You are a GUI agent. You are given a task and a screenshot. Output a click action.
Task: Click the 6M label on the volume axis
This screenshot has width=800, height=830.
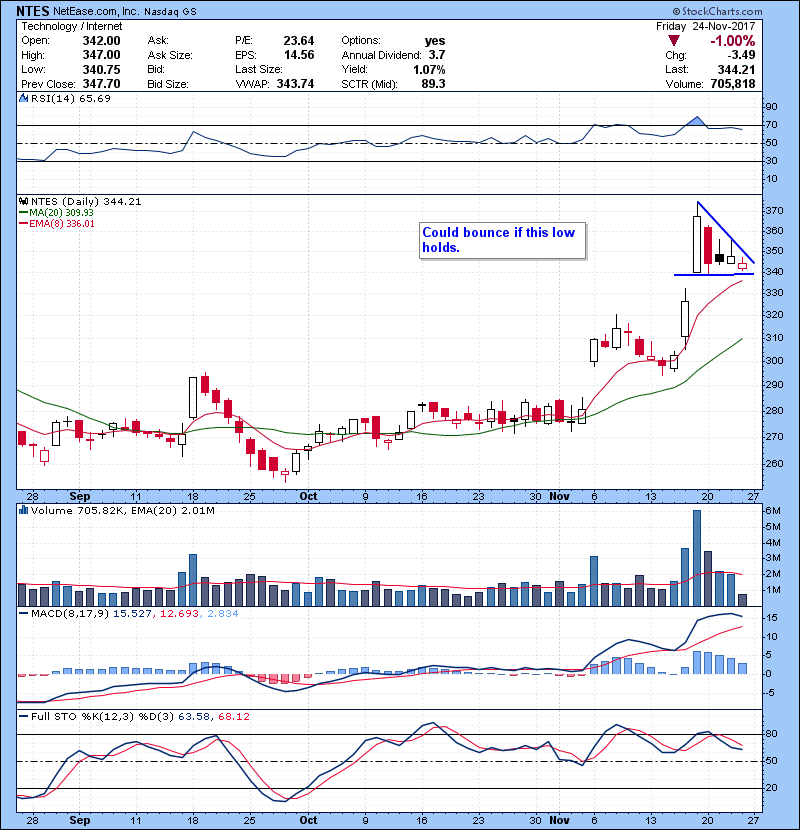pos(772,511)
